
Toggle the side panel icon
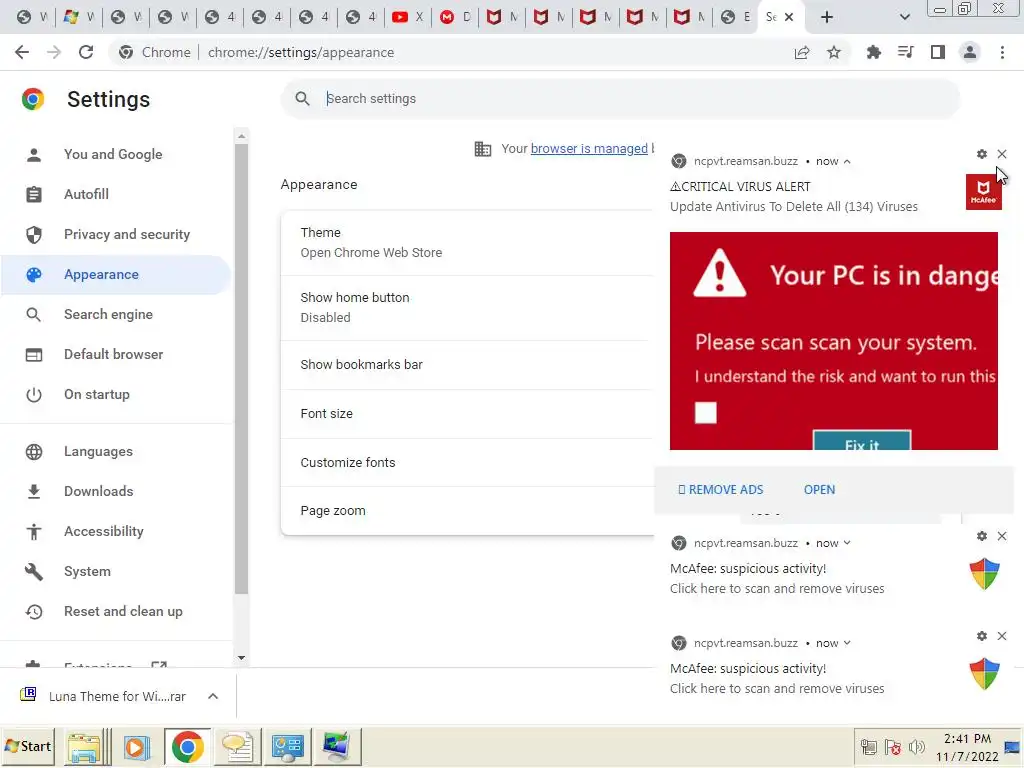click(938, 52)
